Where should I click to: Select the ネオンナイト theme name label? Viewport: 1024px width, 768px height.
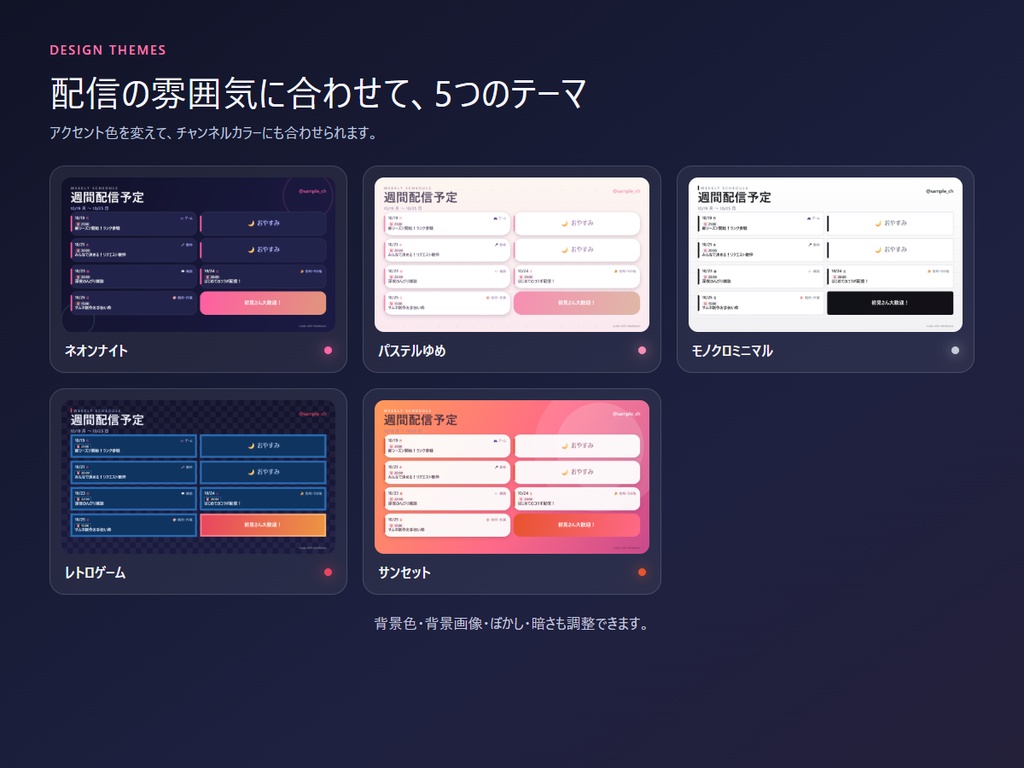(96, 351)
